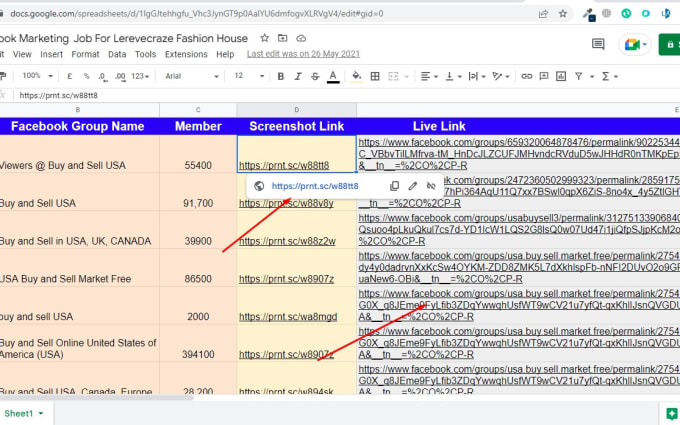This screenshot has width=680, height=425.
Task: Click the formula bar input
Action: [346, 95]
